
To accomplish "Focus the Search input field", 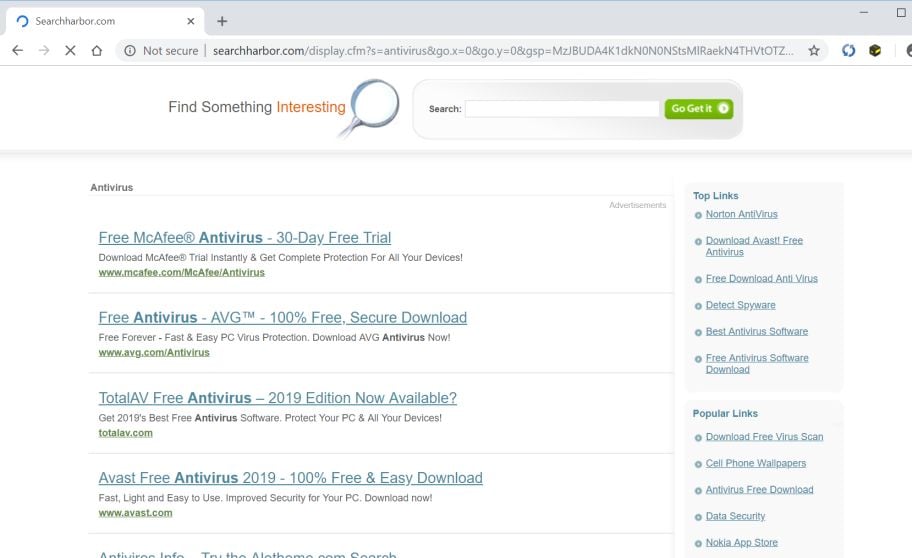I will point(562,109).
